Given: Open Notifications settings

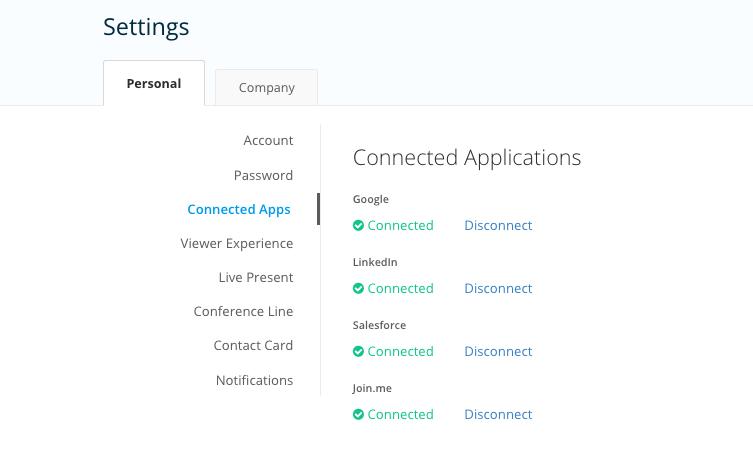Looking at the screenshot, I should pos(255,380).
